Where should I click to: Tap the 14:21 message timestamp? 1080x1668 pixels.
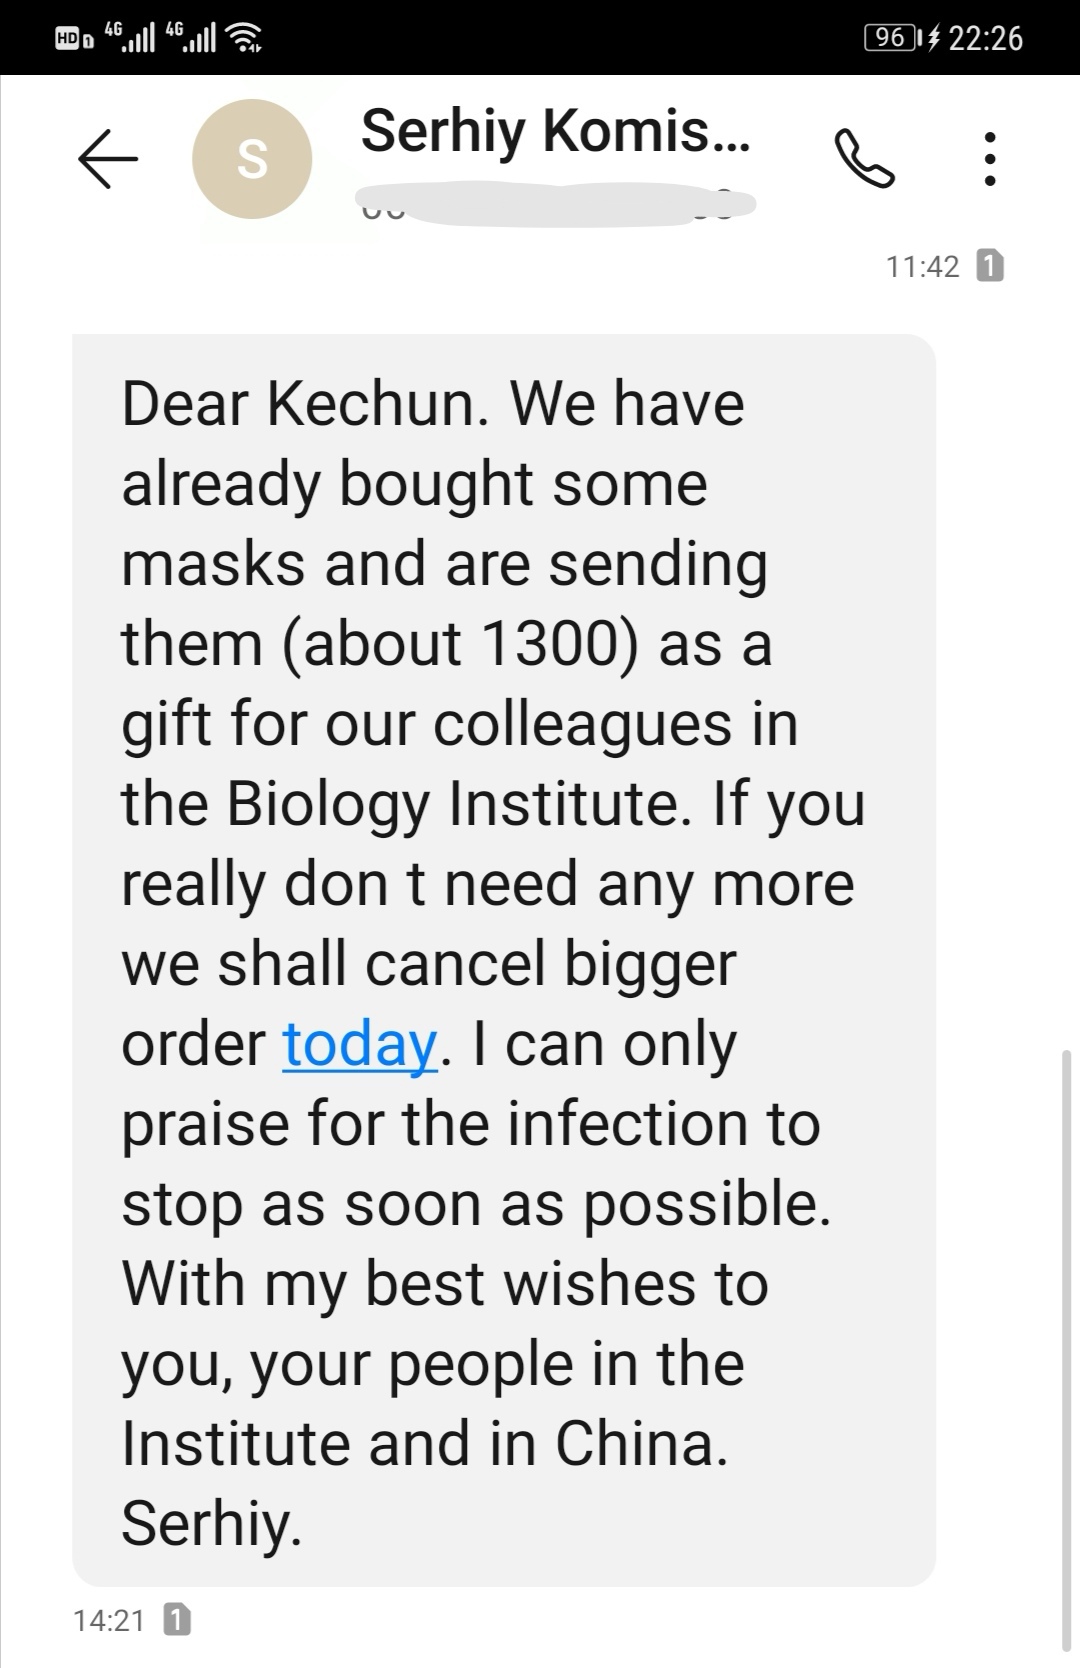(109, 1619)
